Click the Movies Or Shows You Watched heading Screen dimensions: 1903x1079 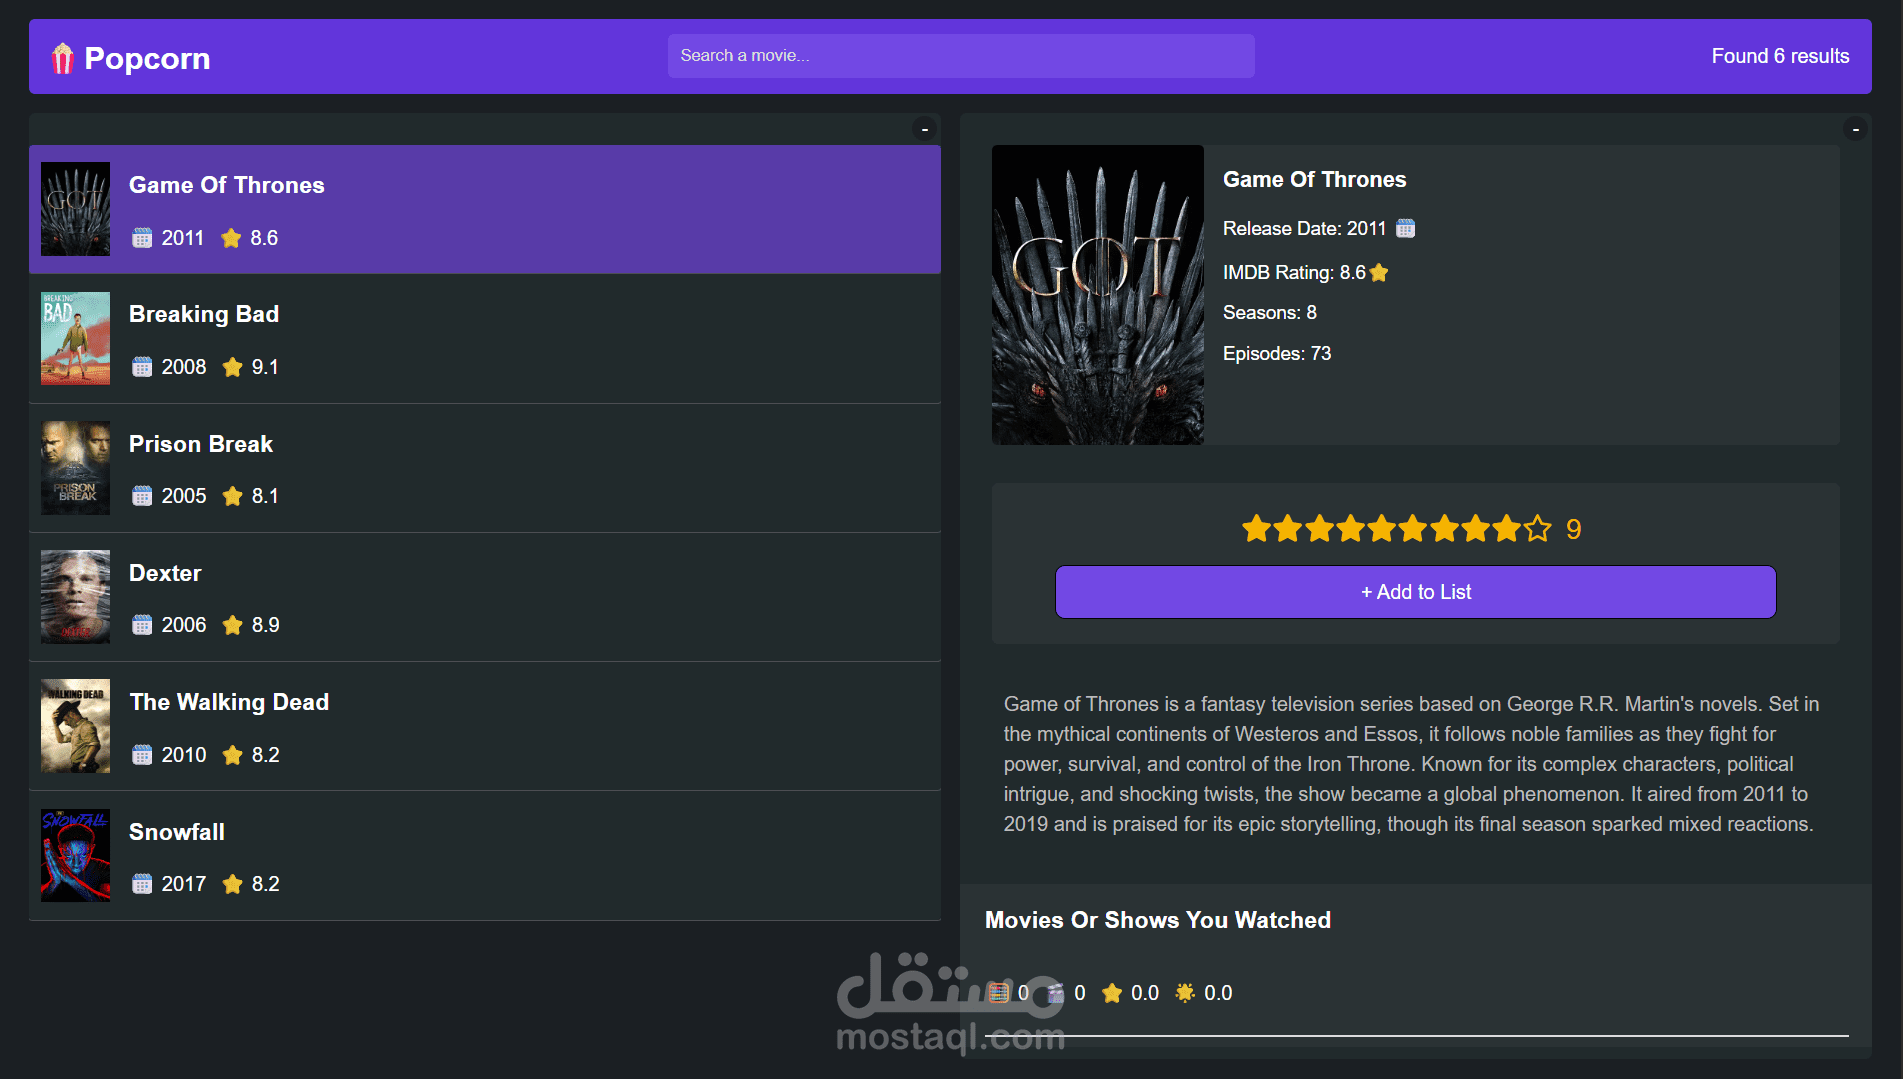[1158, 920]
